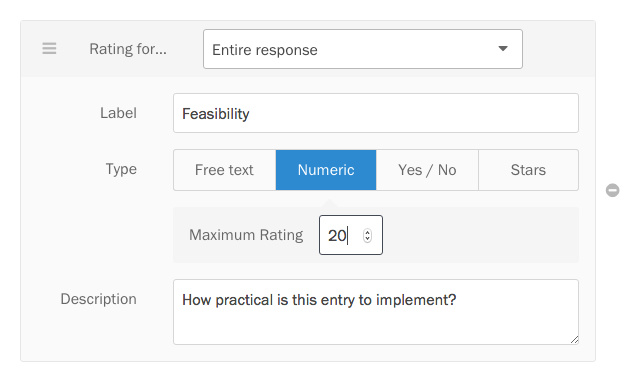The image size is (637, 377).
Task: Click the dropdown caret arrow in Rating for
Action: (503, 49)
